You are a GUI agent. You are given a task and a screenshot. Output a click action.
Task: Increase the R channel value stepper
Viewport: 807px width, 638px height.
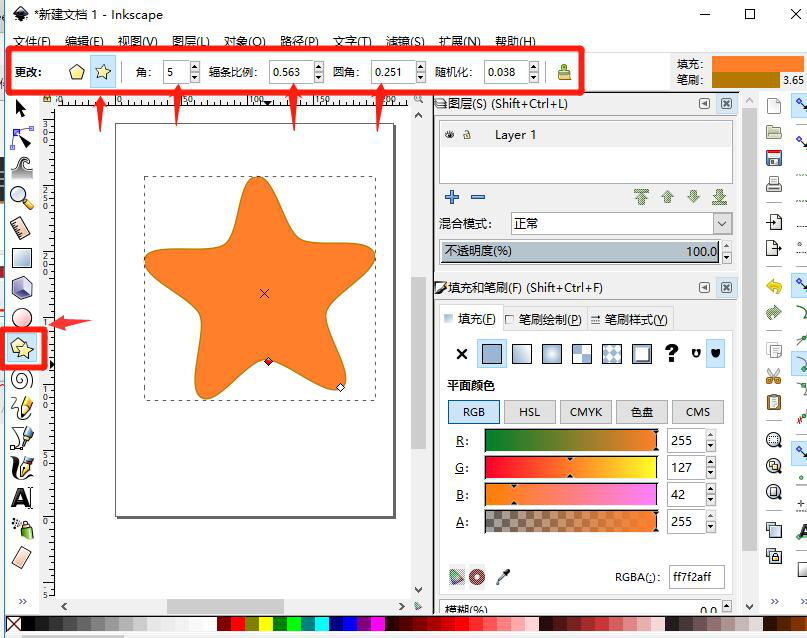[x=711, y=435]
